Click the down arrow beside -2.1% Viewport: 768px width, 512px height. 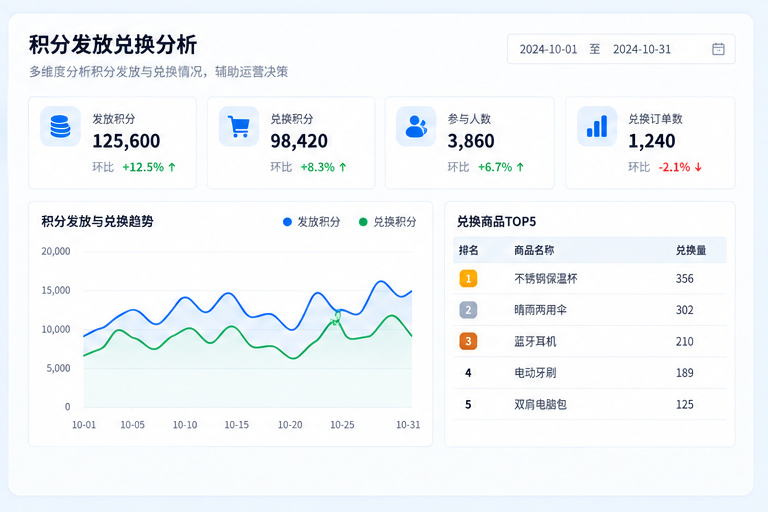click(698, 167)
